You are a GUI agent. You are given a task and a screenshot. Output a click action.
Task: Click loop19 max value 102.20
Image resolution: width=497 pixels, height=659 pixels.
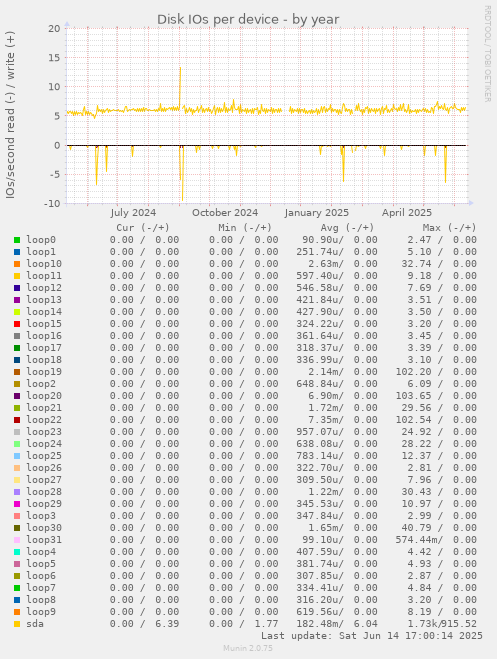point(413,372)
